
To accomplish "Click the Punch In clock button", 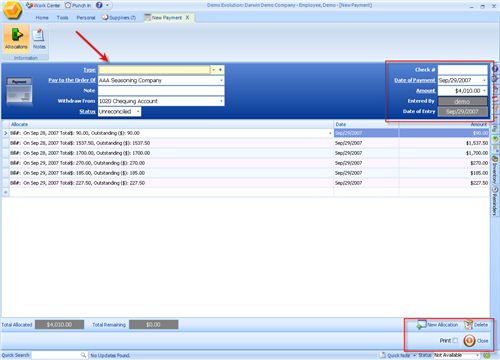I will [78, 5].
